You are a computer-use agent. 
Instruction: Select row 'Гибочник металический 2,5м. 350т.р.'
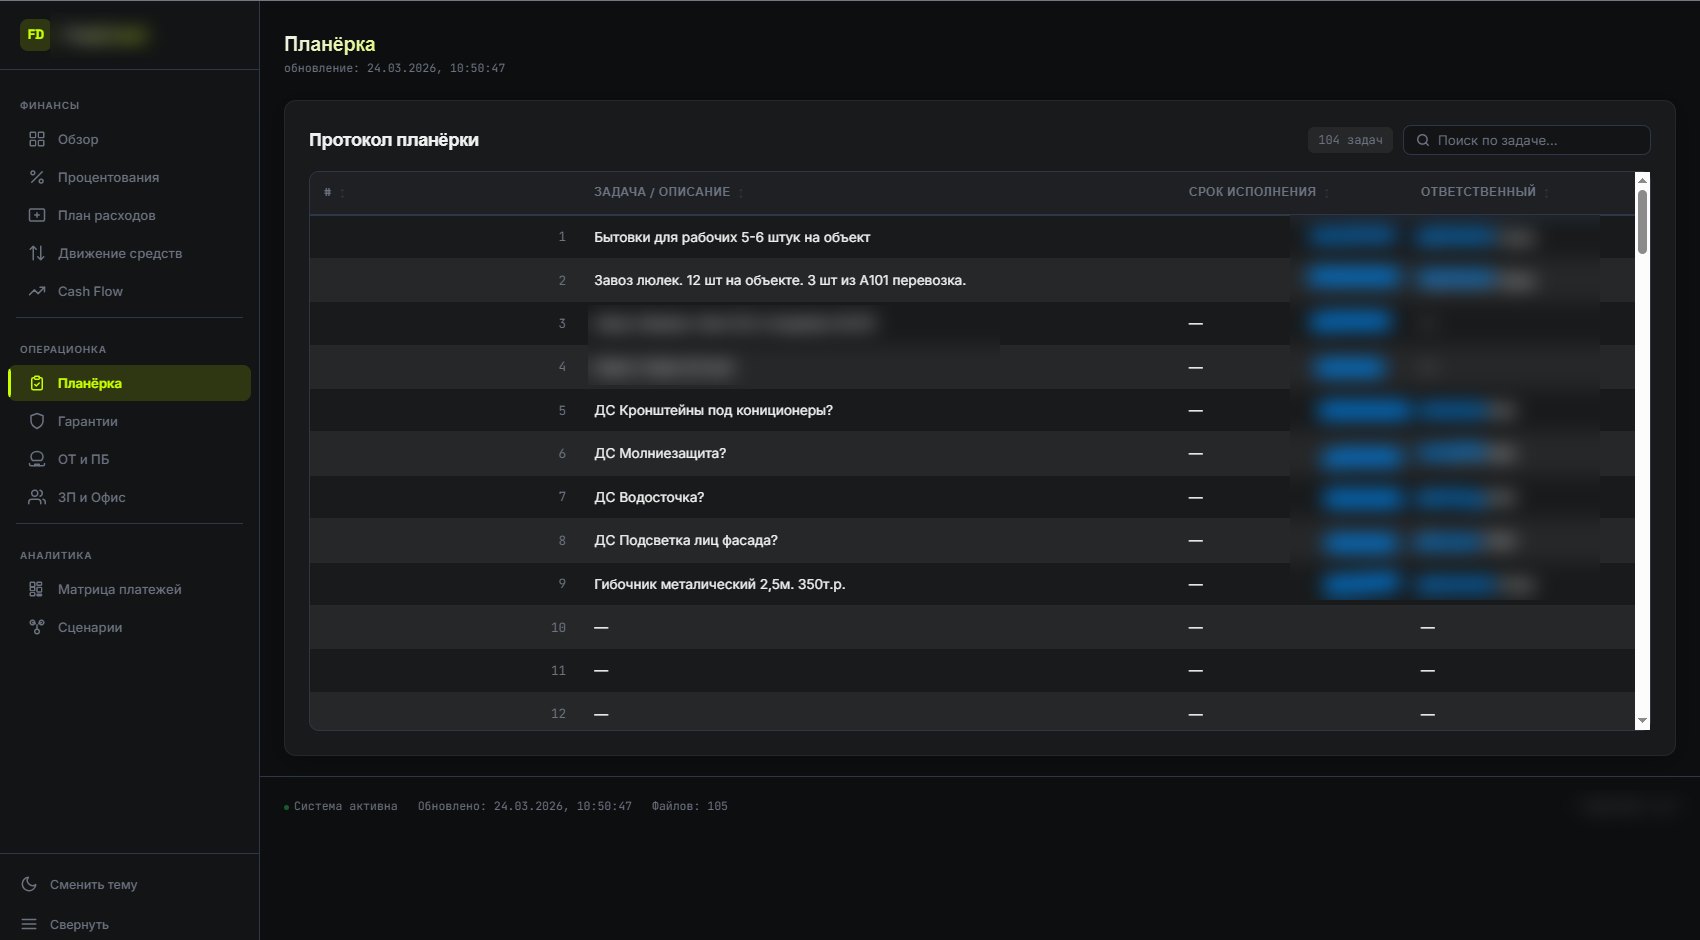pos(972,584)
